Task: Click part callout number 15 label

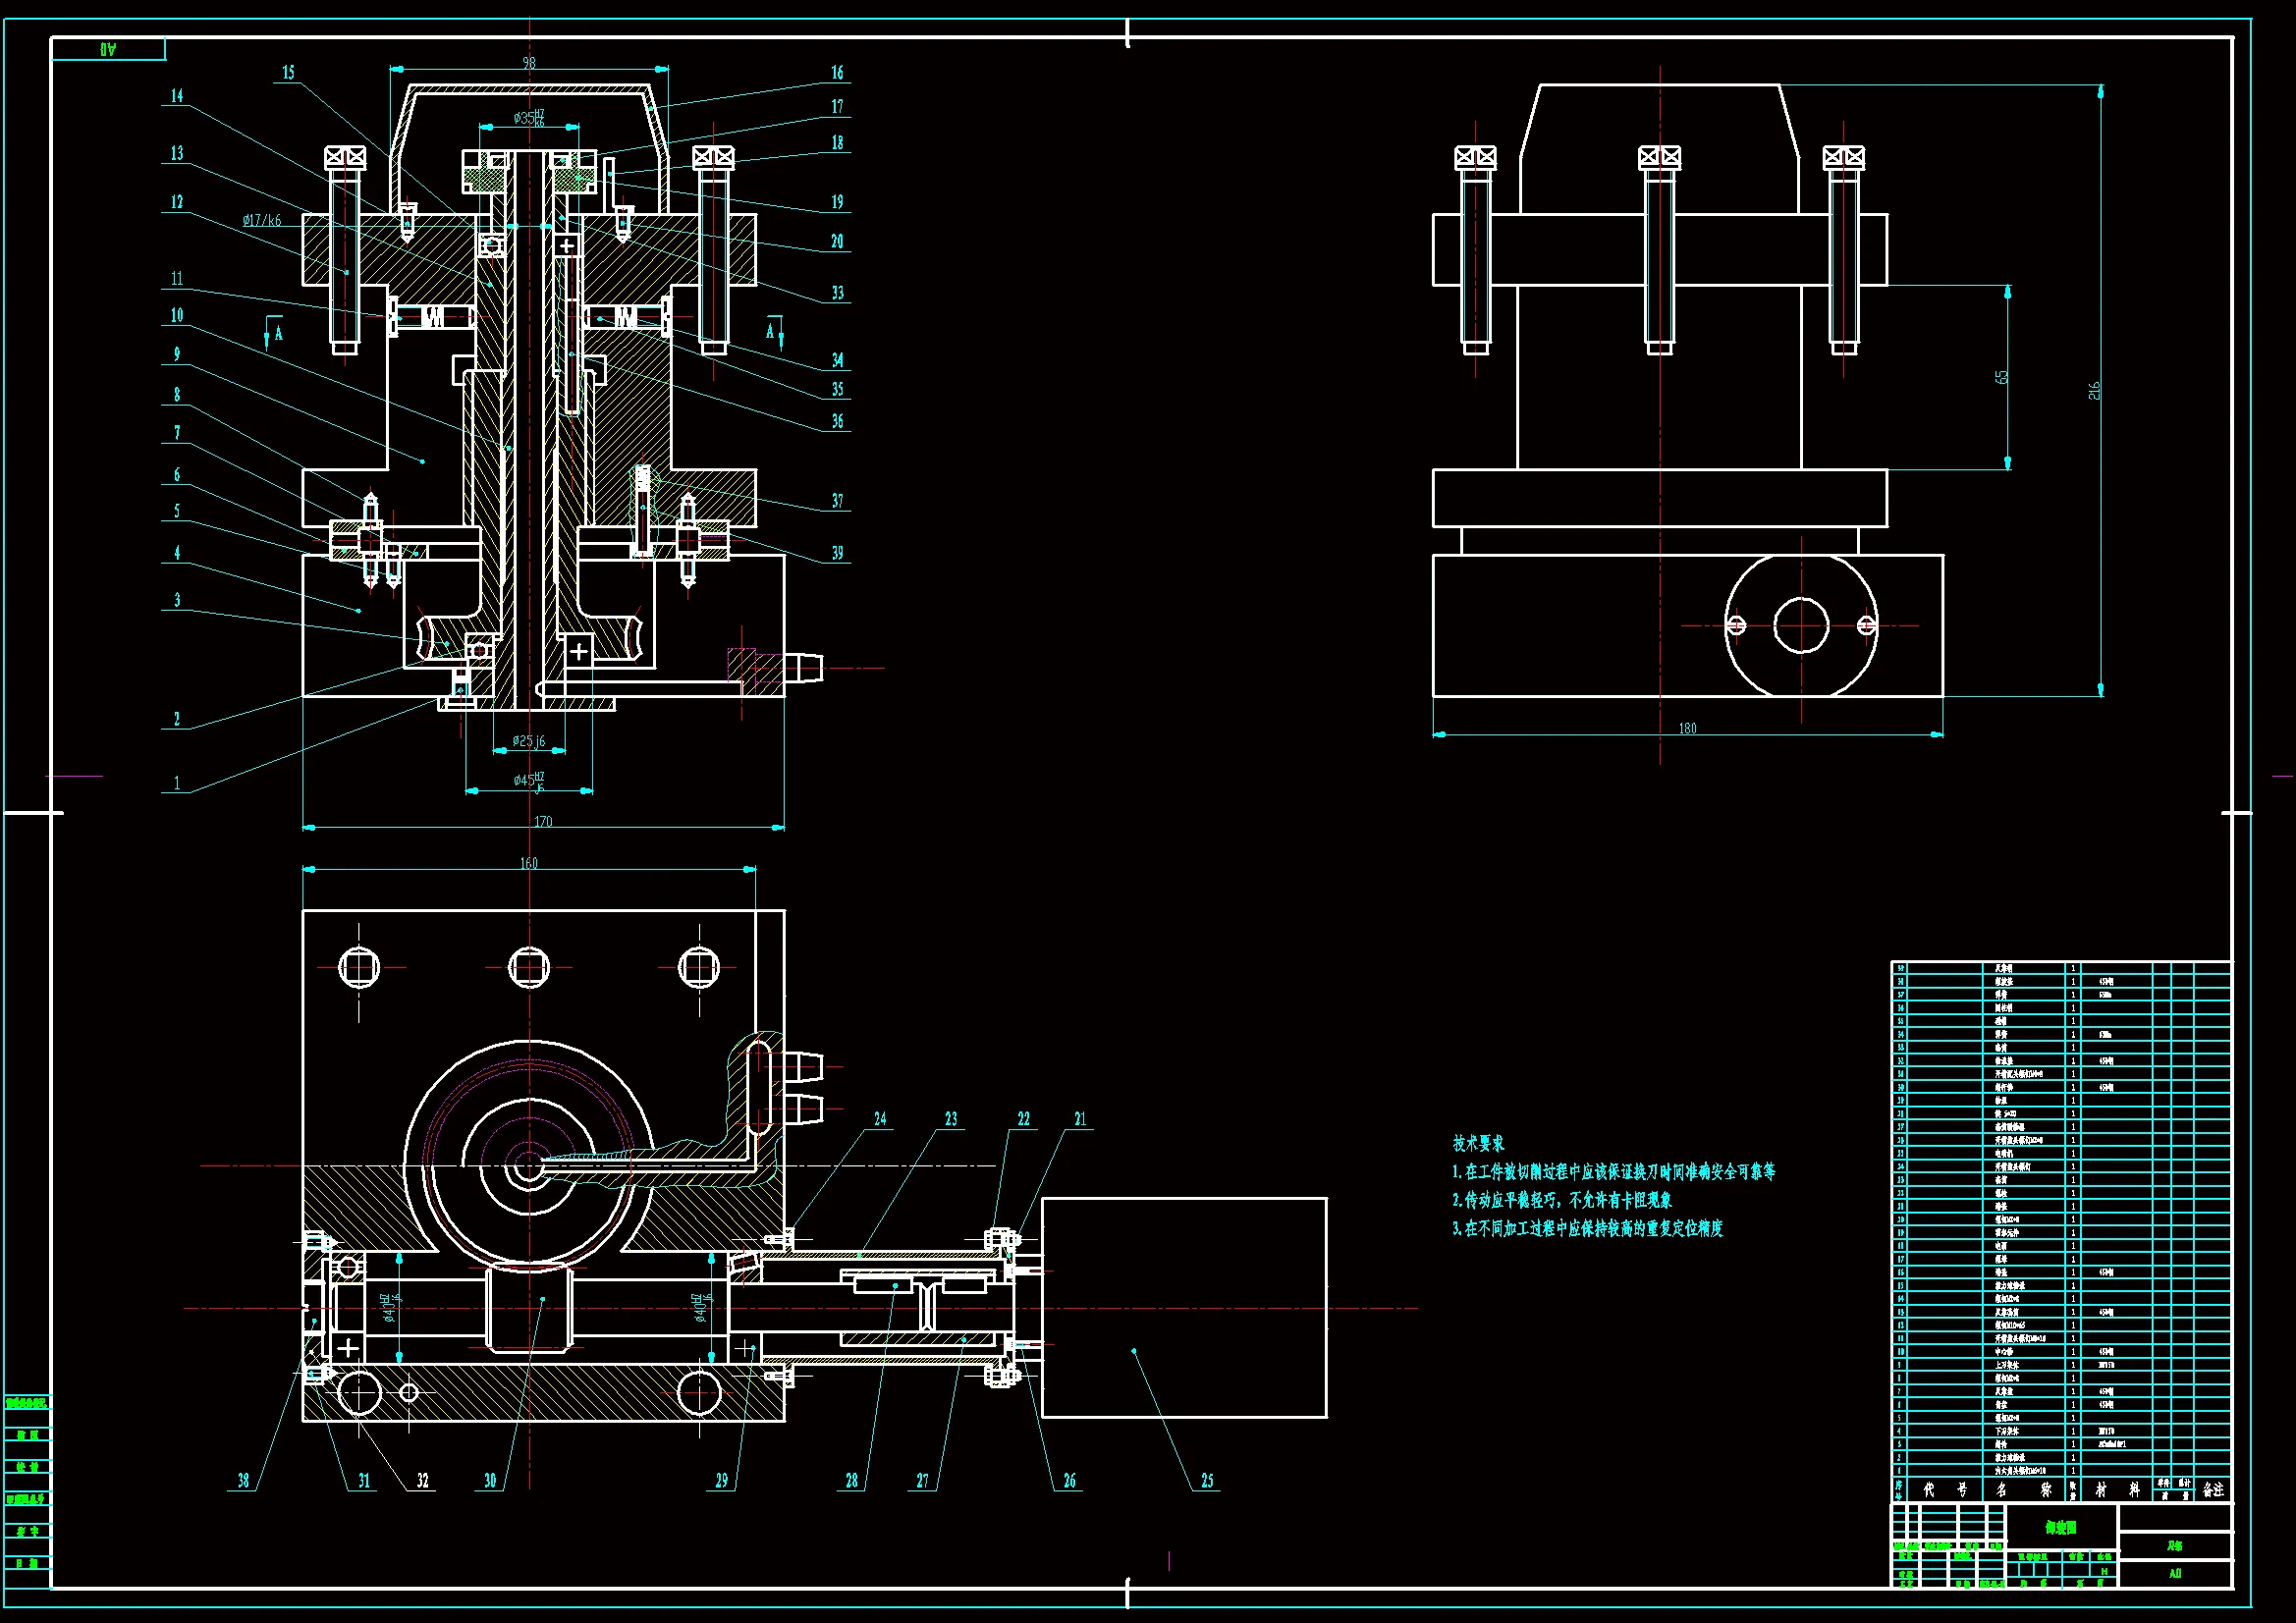Action: 288,72
